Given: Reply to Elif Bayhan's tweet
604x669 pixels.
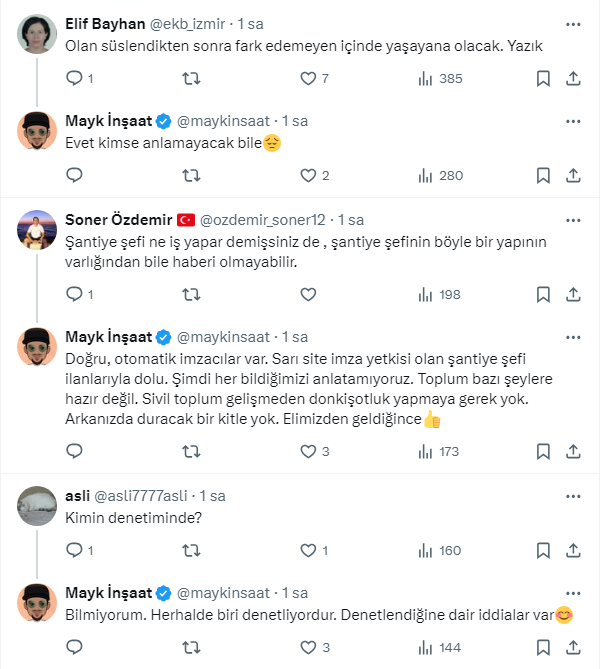Looking at the screenshot, I should [x=74, y=78].
